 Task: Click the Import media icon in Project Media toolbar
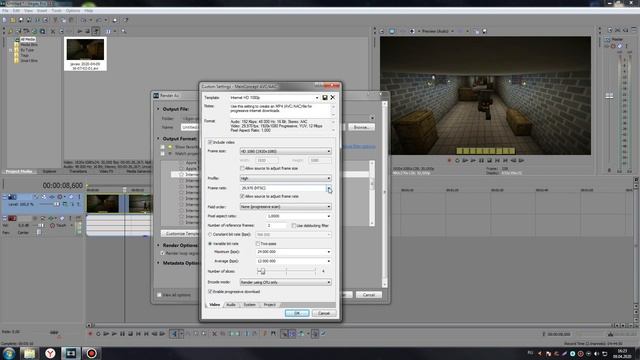pos(11,31)
